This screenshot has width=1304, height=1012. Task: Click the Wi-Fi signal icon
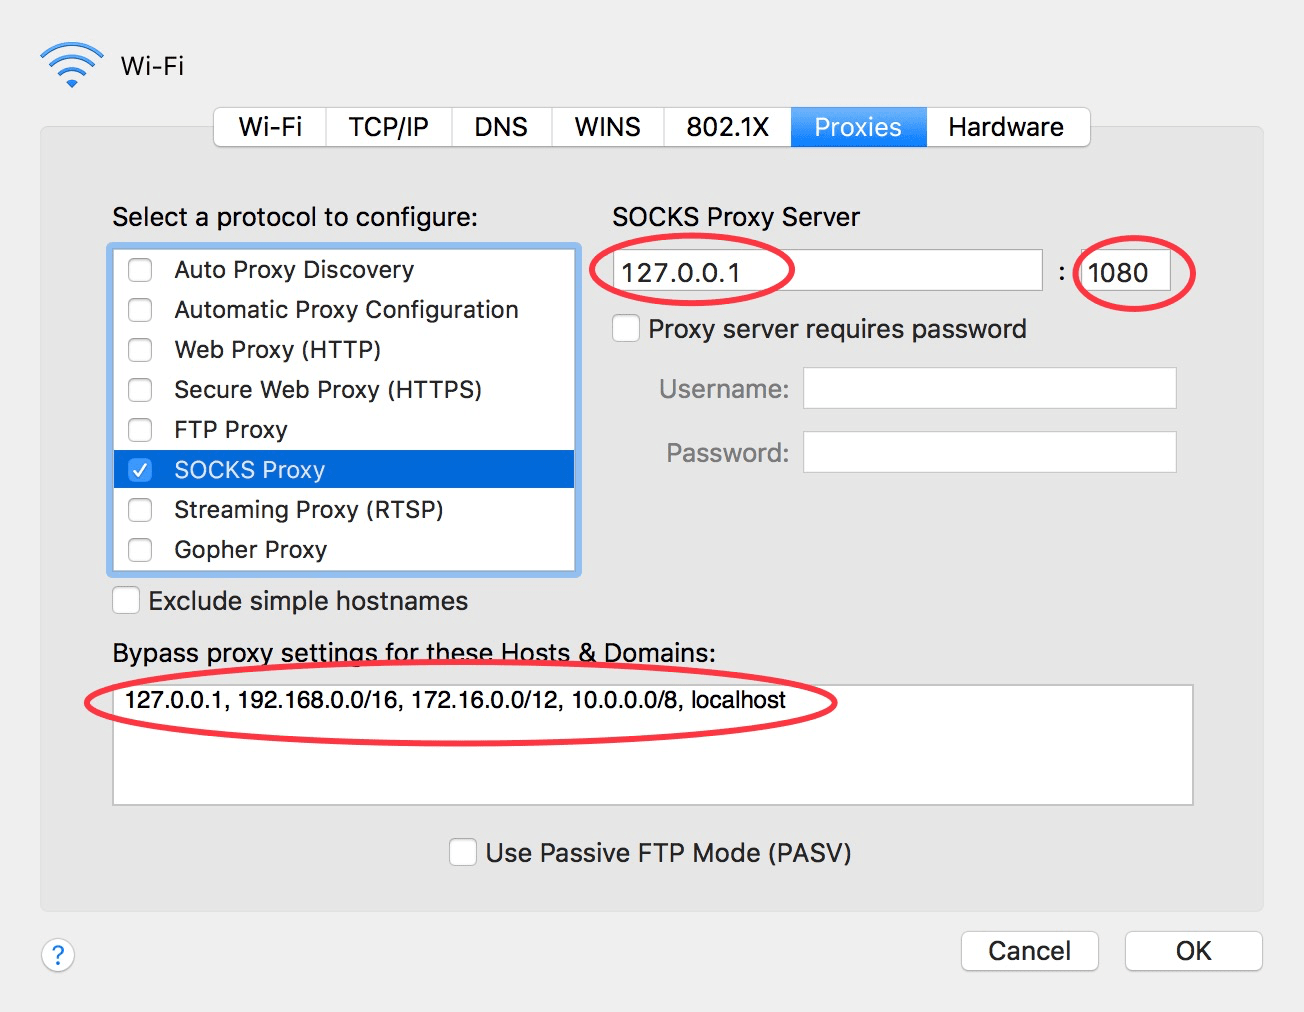click(x=72, y=65)
